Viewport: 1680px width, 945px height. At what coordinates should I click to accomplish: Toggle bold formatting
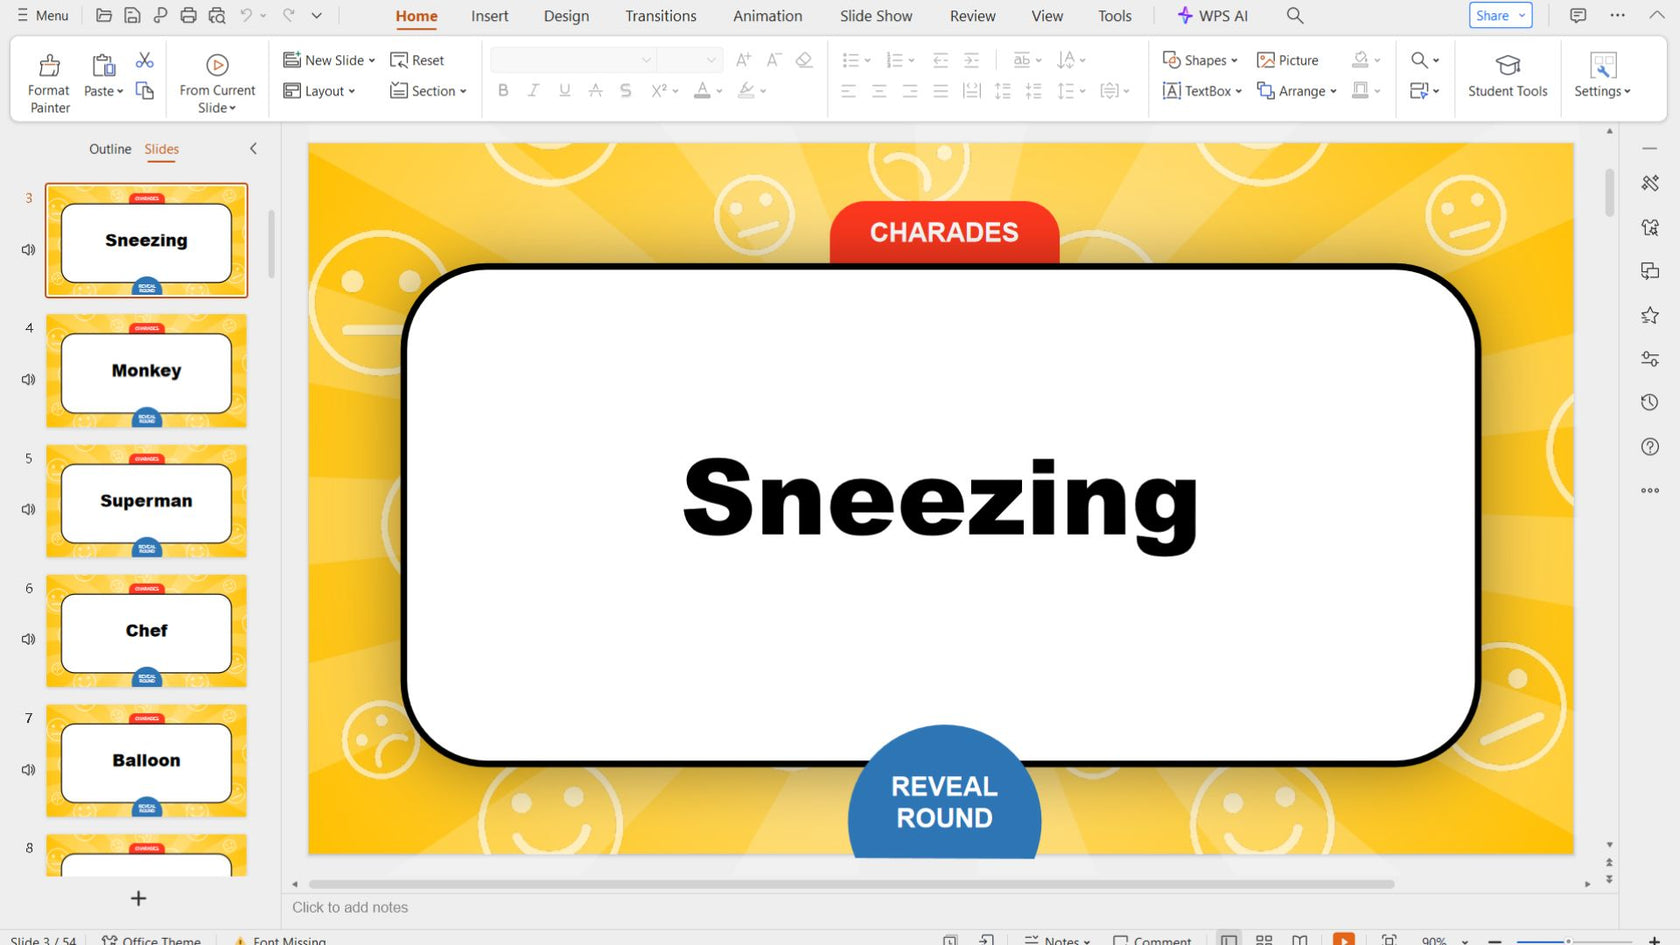pos(503,90)
